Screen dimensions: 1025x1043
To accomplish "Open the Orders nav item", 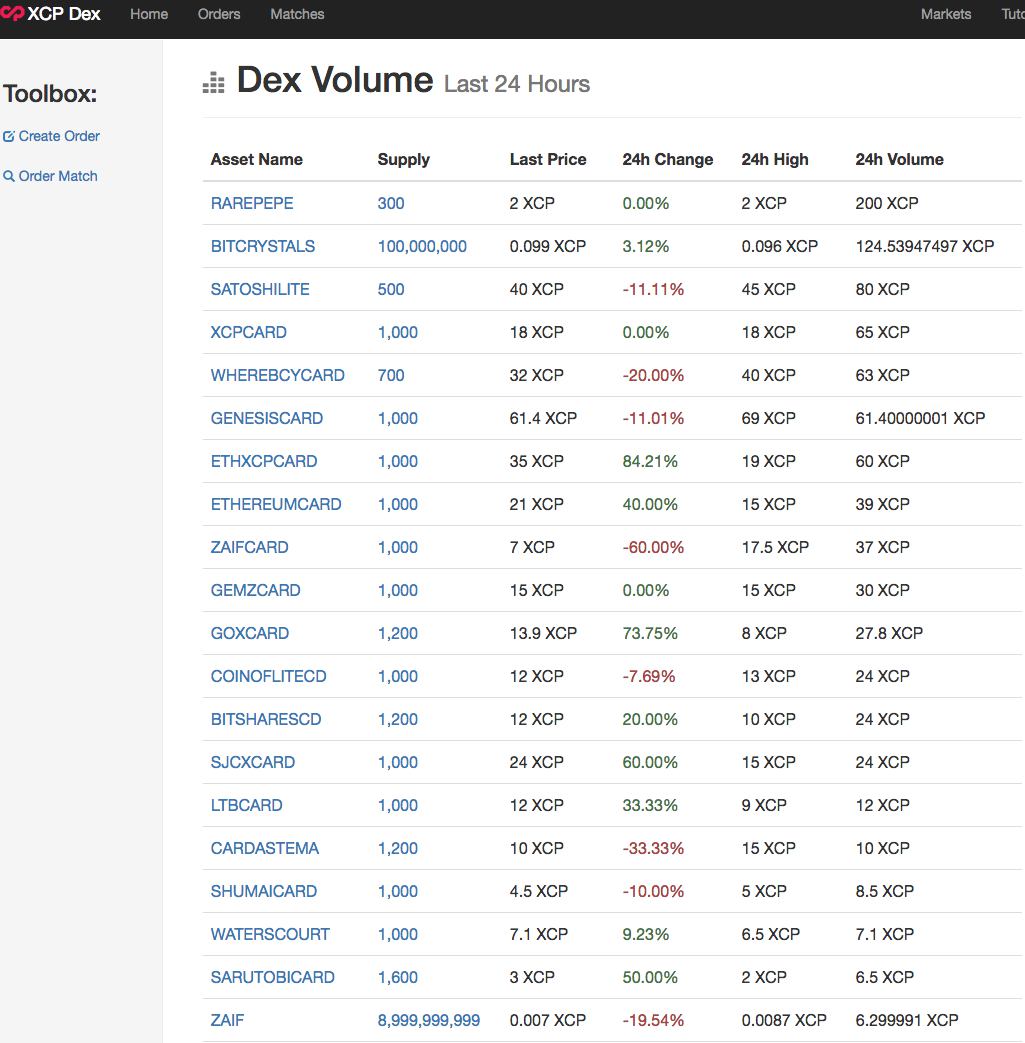I will (x=219, y=14).
